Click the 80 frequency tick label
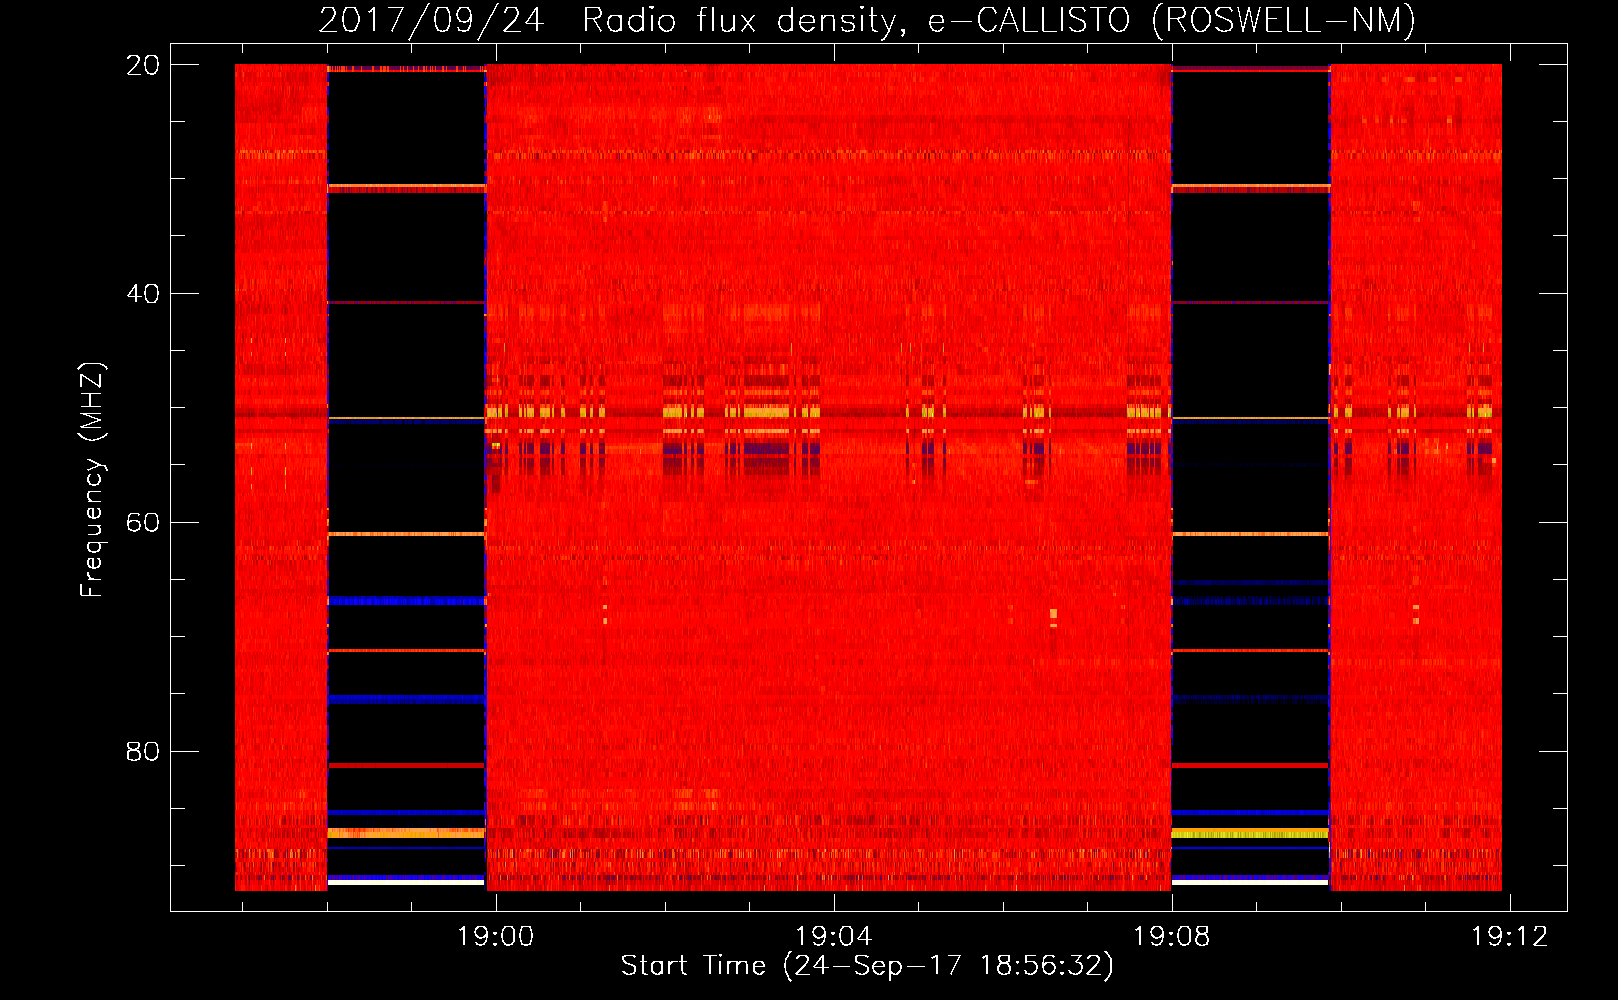Screen dimensions: 1618x1000 tap(142, 751)
